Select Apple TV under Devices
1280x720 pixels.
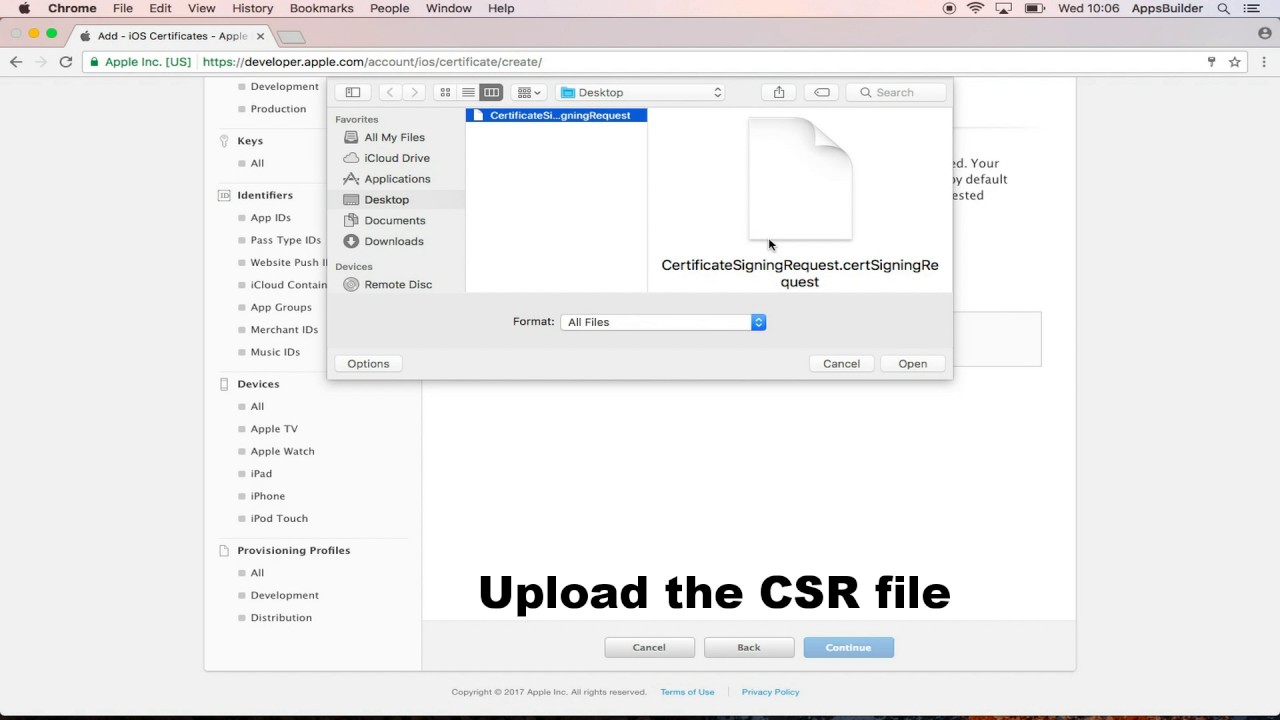pyautogui.click(x=274, y=429)
